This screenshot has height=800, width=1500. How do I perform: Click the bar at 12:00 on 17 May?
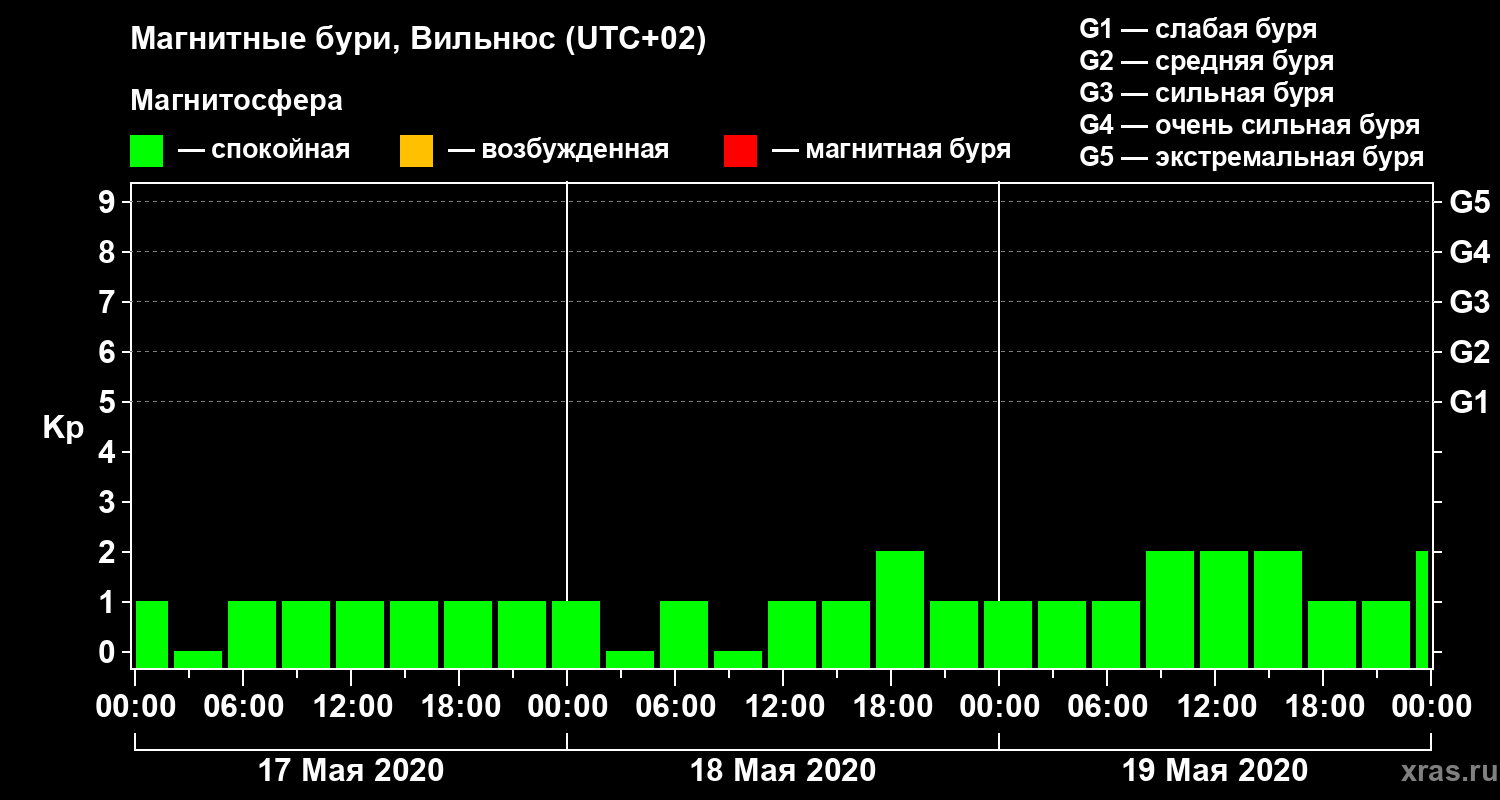360,634
